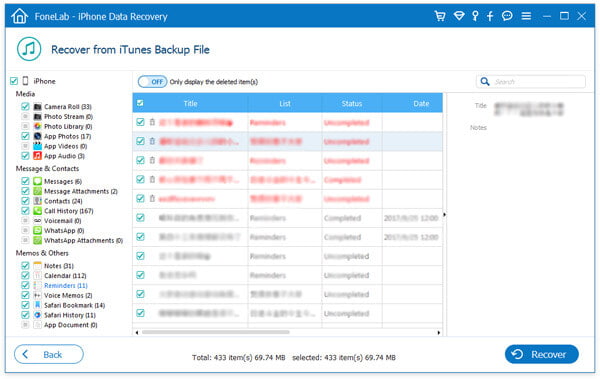Open the feedback chat bubble icon
This screenshot has height=379, width=600.
pos(507,16)
